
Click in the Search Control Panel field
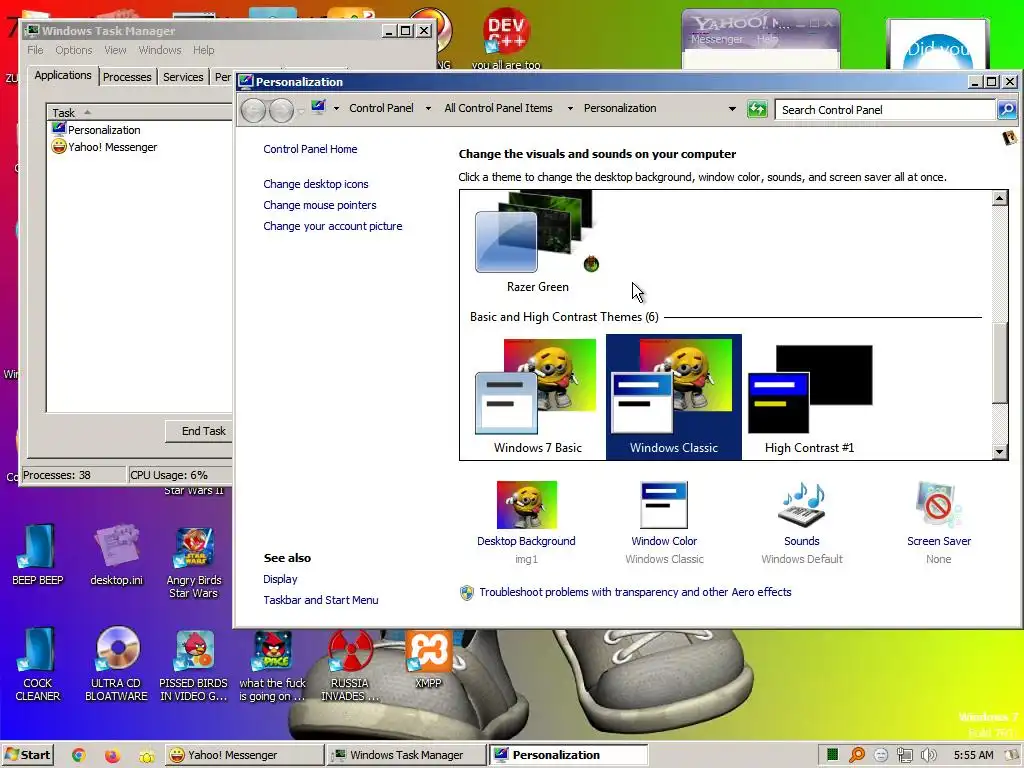[x=885, y=110]
